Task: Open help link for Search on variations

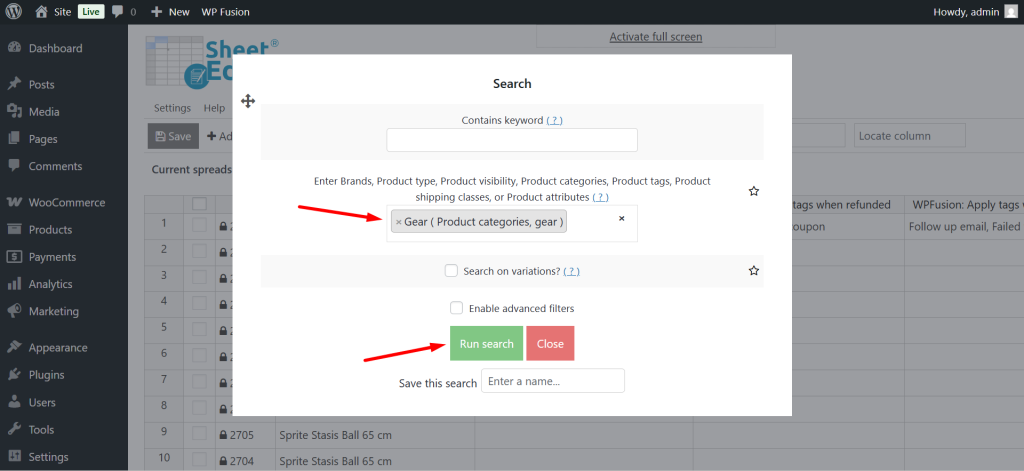Action: [571, 271]
